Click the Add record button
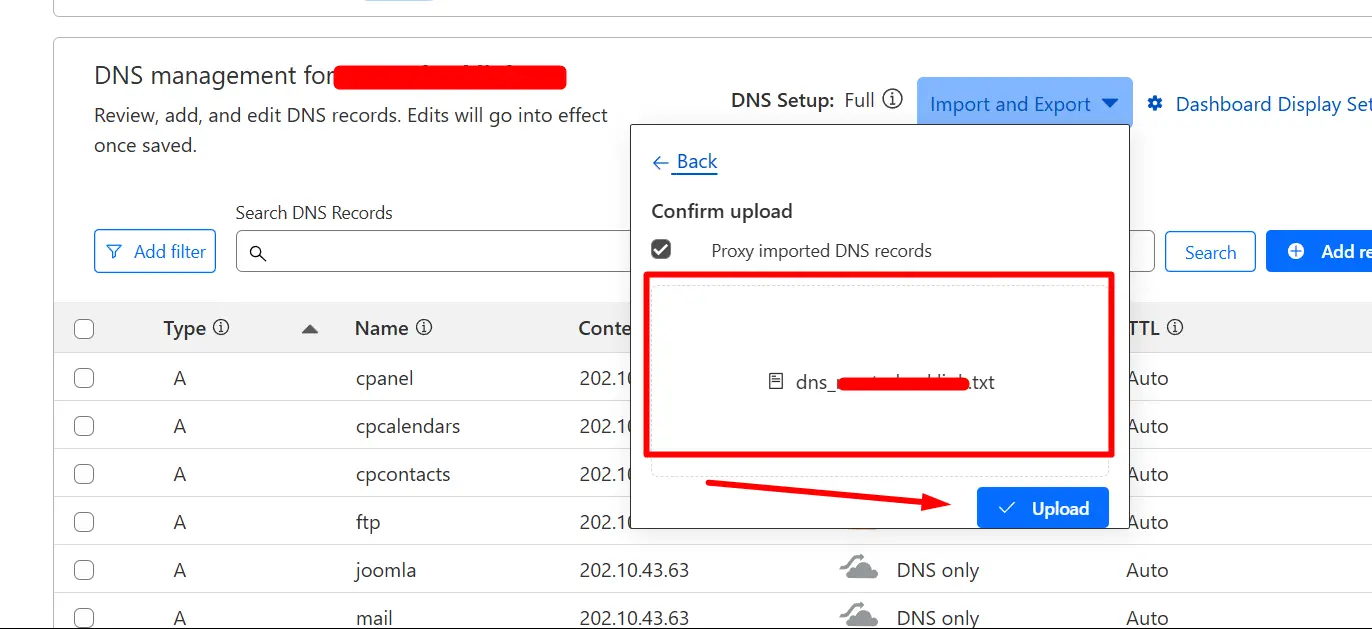 [x=1320, y=252]
